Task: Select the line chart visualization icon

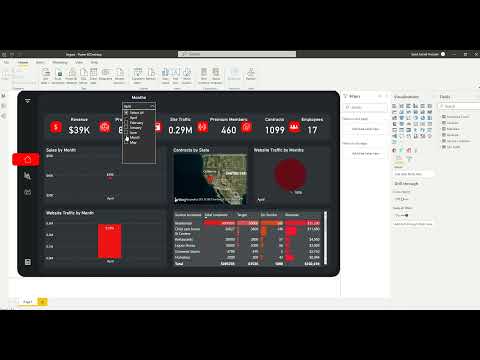Action: 395,112
